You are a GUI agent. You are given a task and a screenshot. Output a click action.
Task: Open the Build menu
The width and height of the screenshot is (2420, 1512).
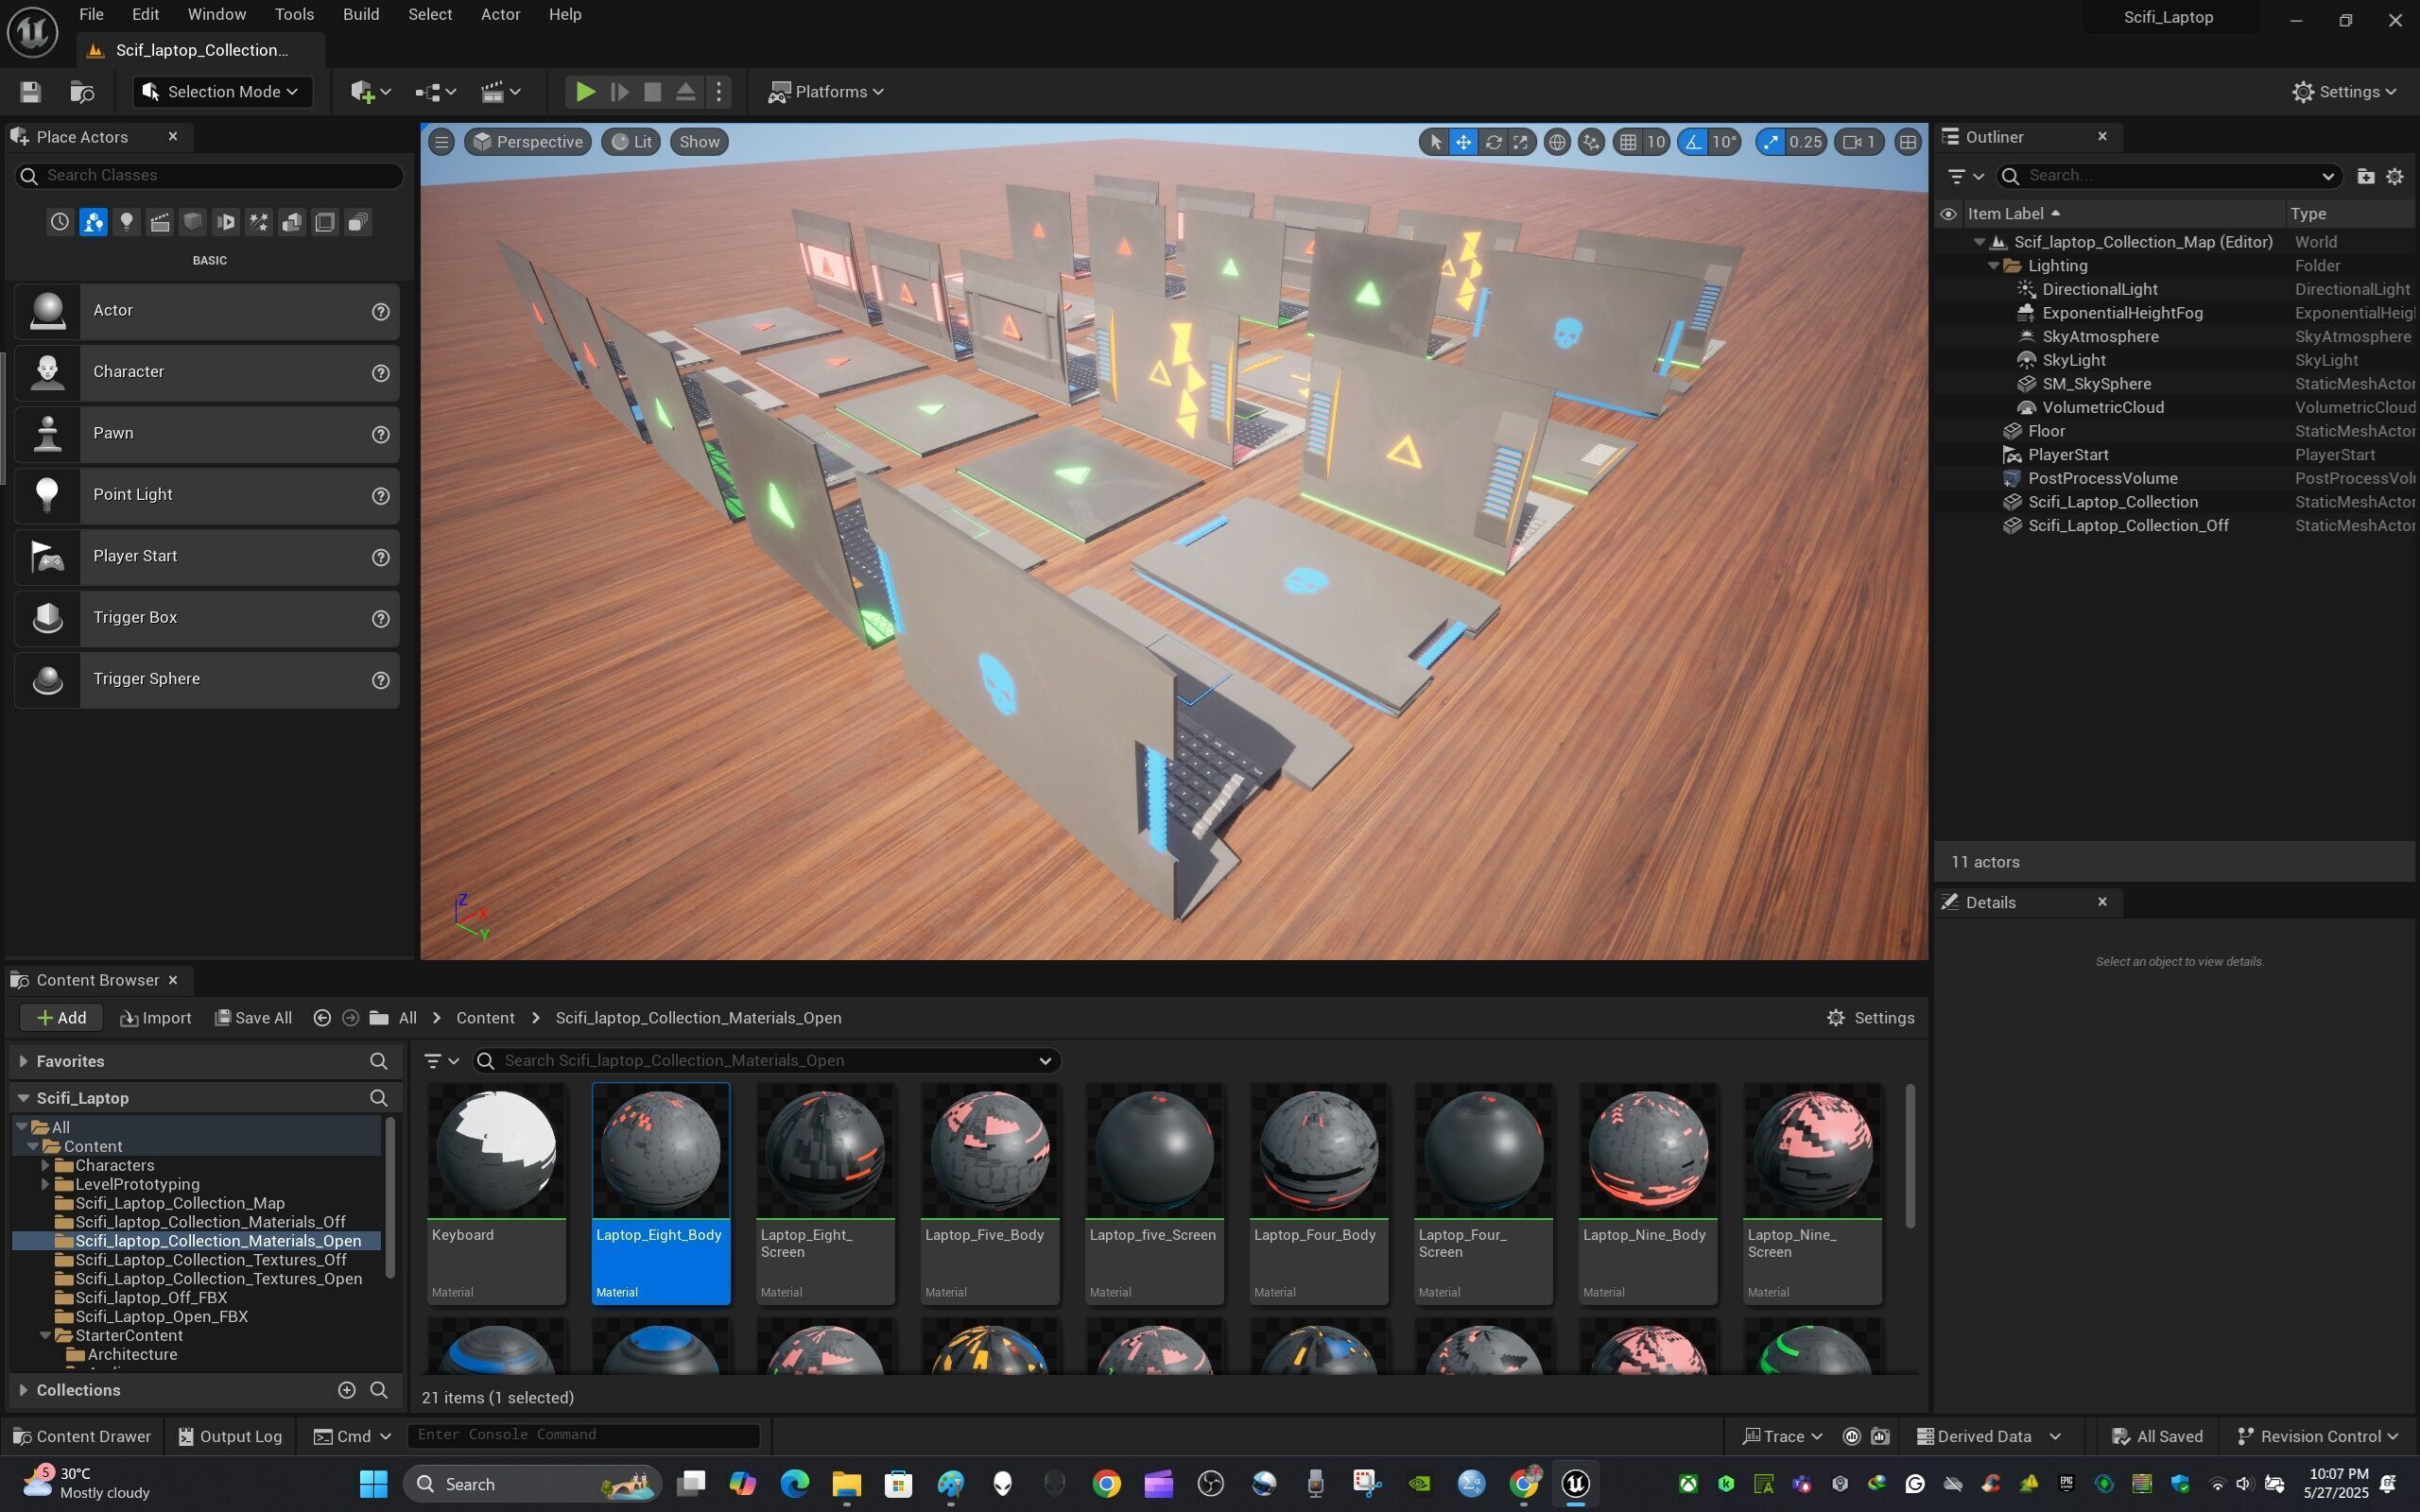point(360,15)
